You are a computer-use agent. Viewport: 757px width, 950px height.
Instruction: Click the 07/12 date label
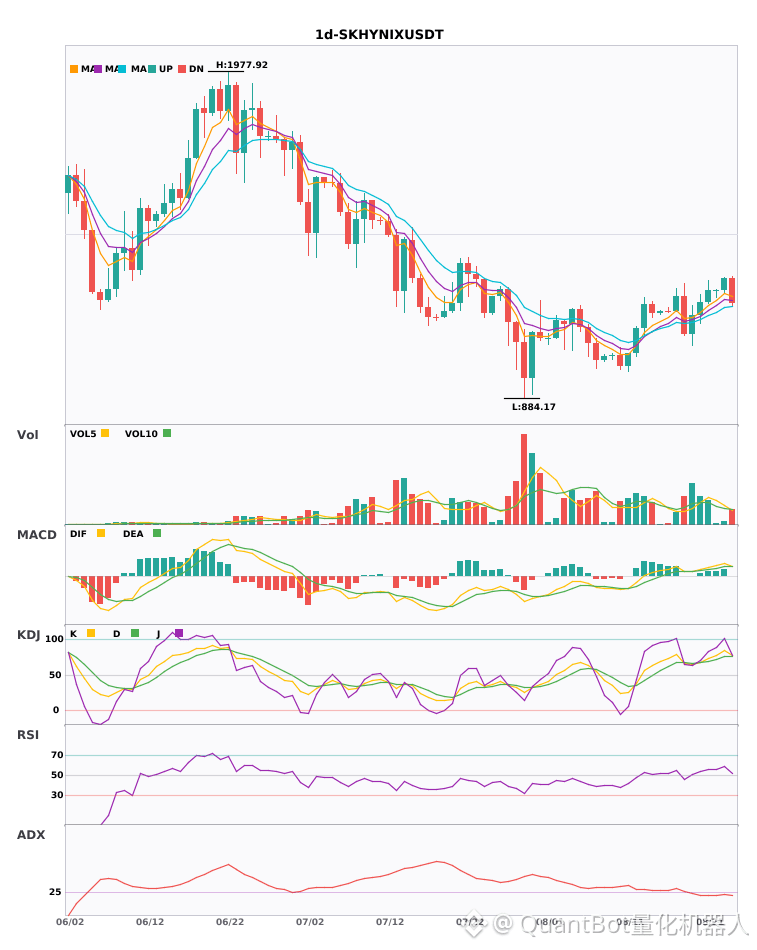pyautogui.click(x=390, y=922)
